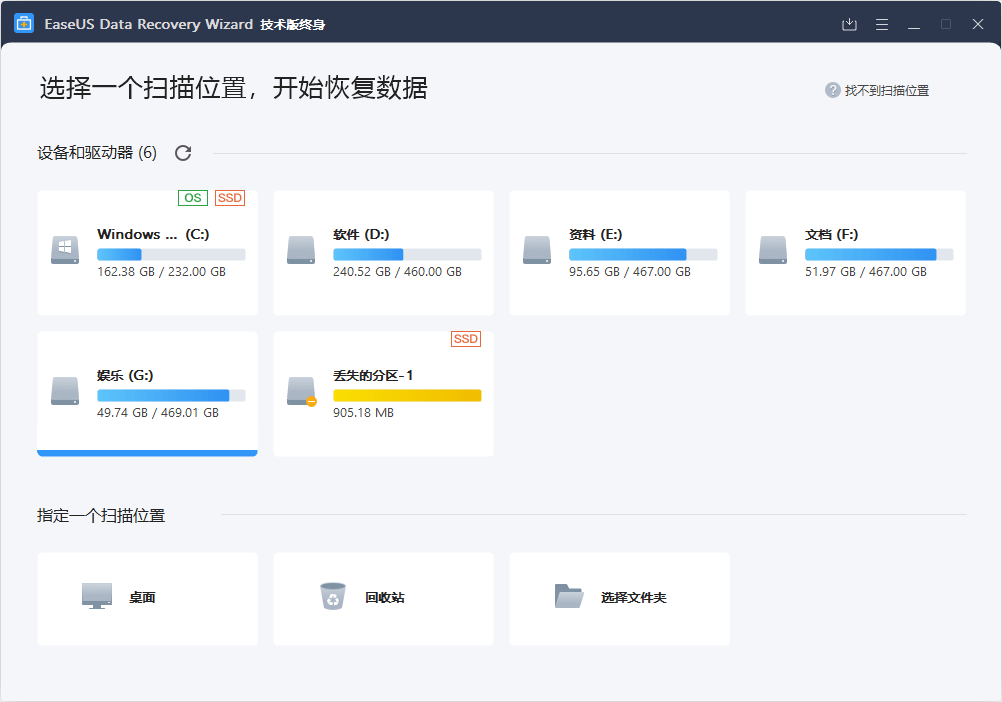Viewport: 1002px width, 702px height.
Task: Choose the 桌面 scan location
Action: click(148, 599)
